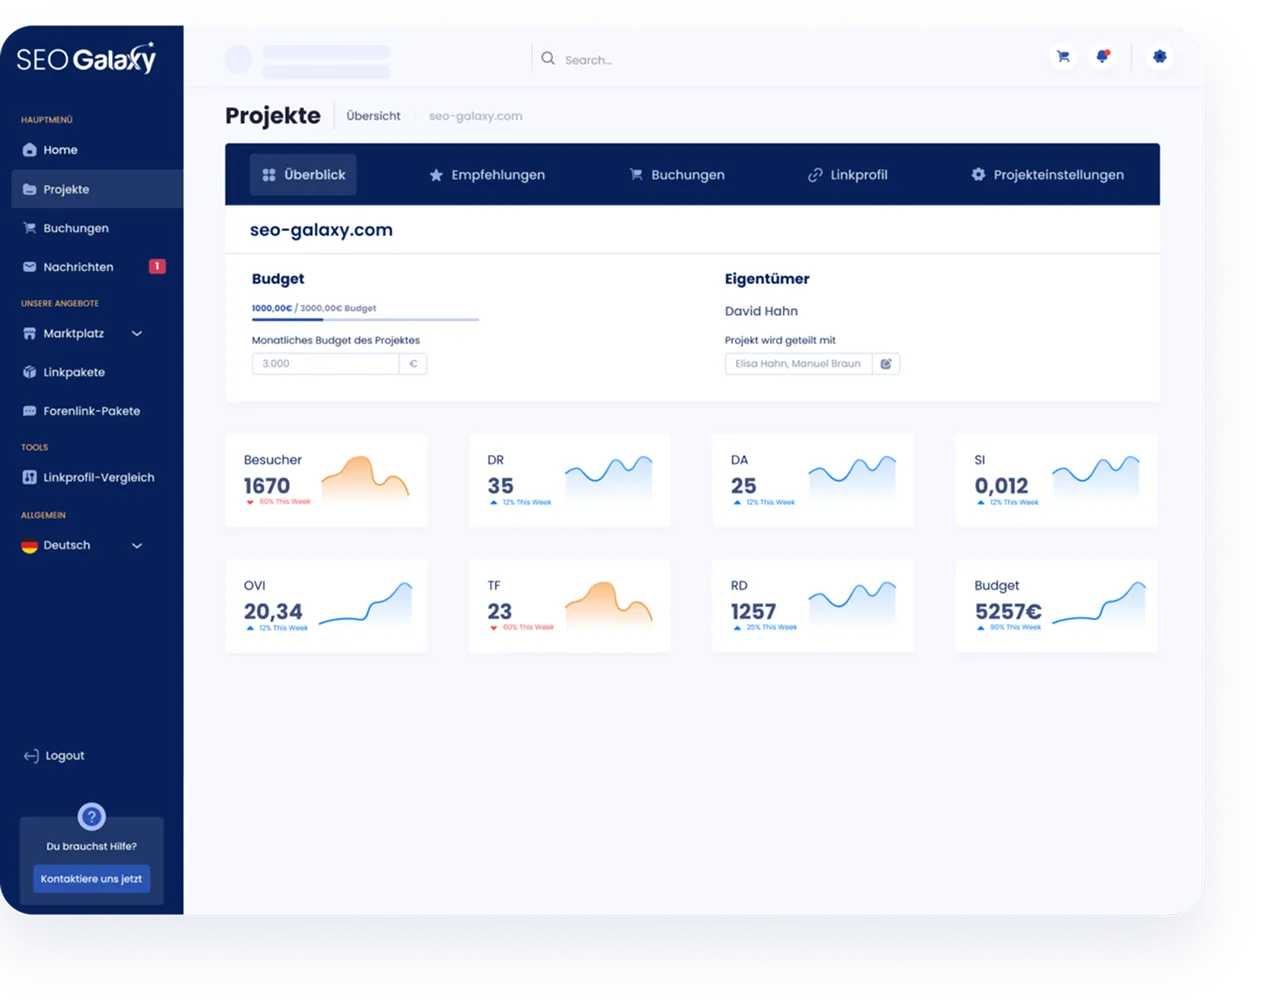Click the Logout arrow icon
1264x1001 pixels.
click(x=31, y=756)
